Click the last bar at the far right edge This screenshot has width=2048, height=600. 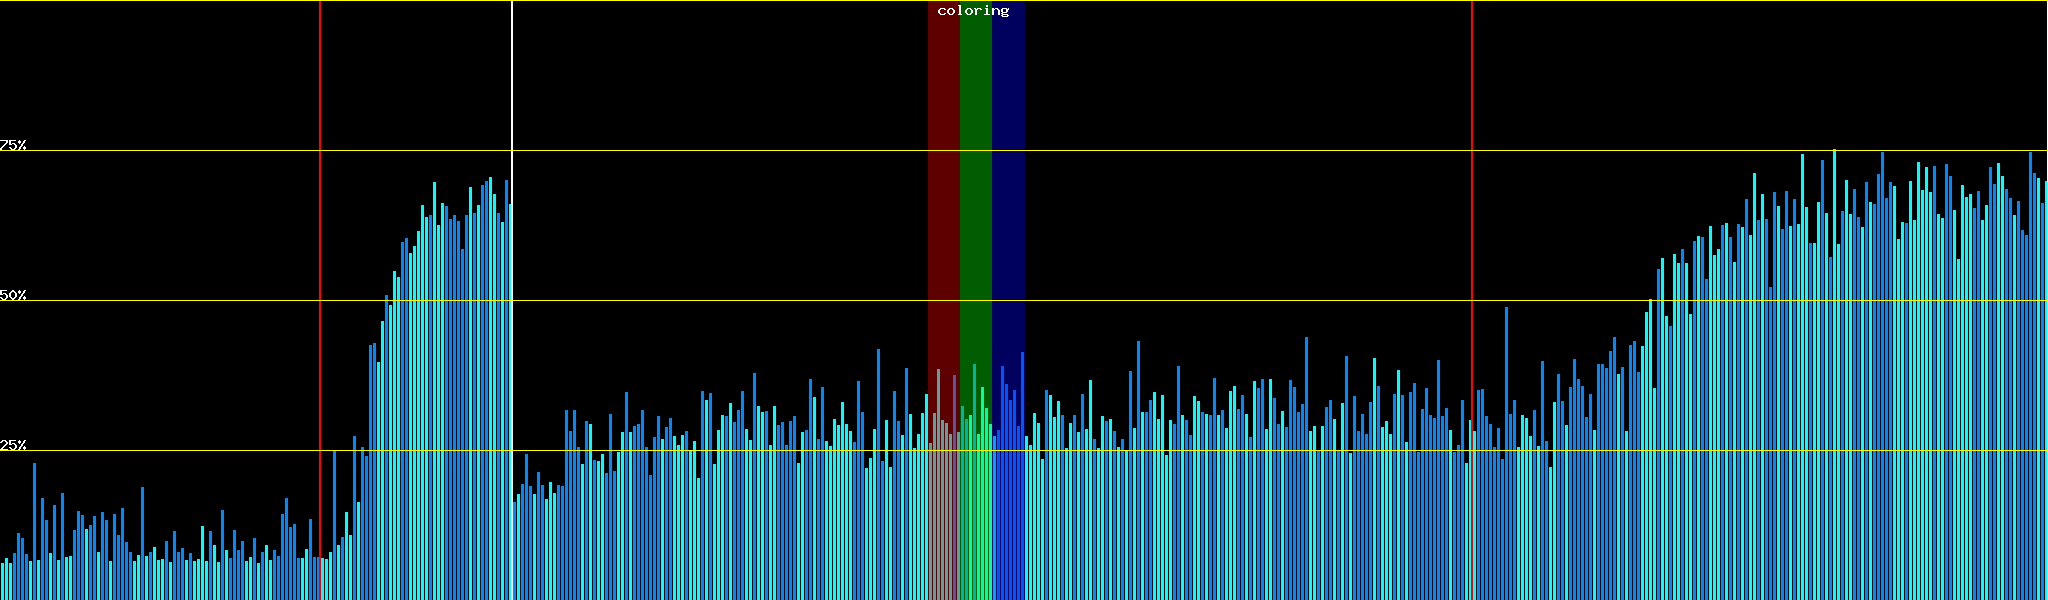click(2045, 400)
